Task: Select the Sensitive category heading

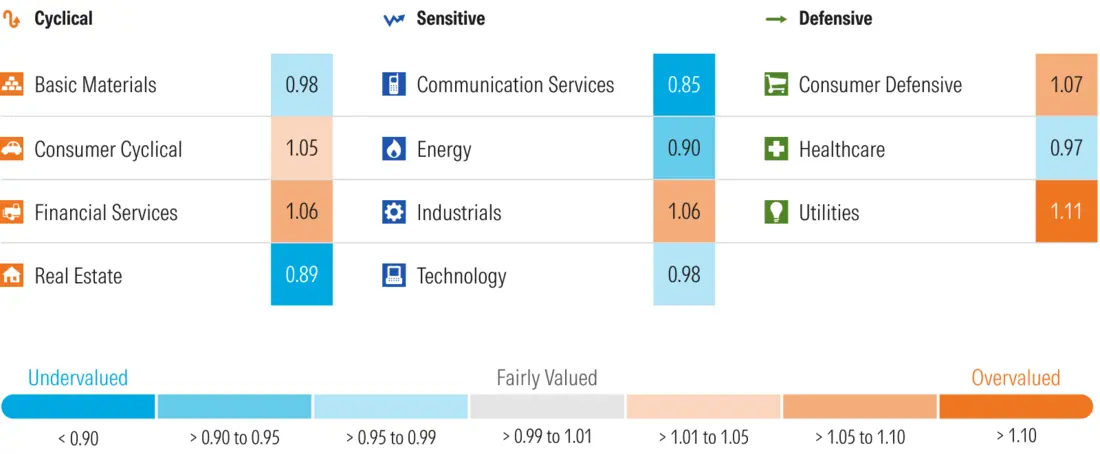Action: (450, 19)
